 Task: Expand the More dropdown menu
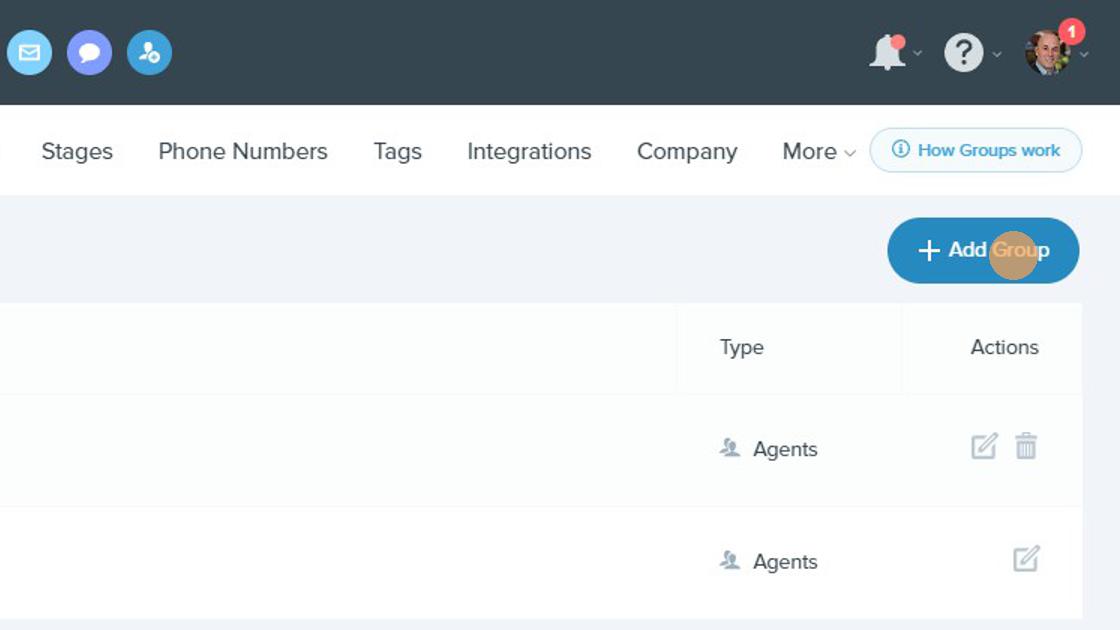(819, 151)
